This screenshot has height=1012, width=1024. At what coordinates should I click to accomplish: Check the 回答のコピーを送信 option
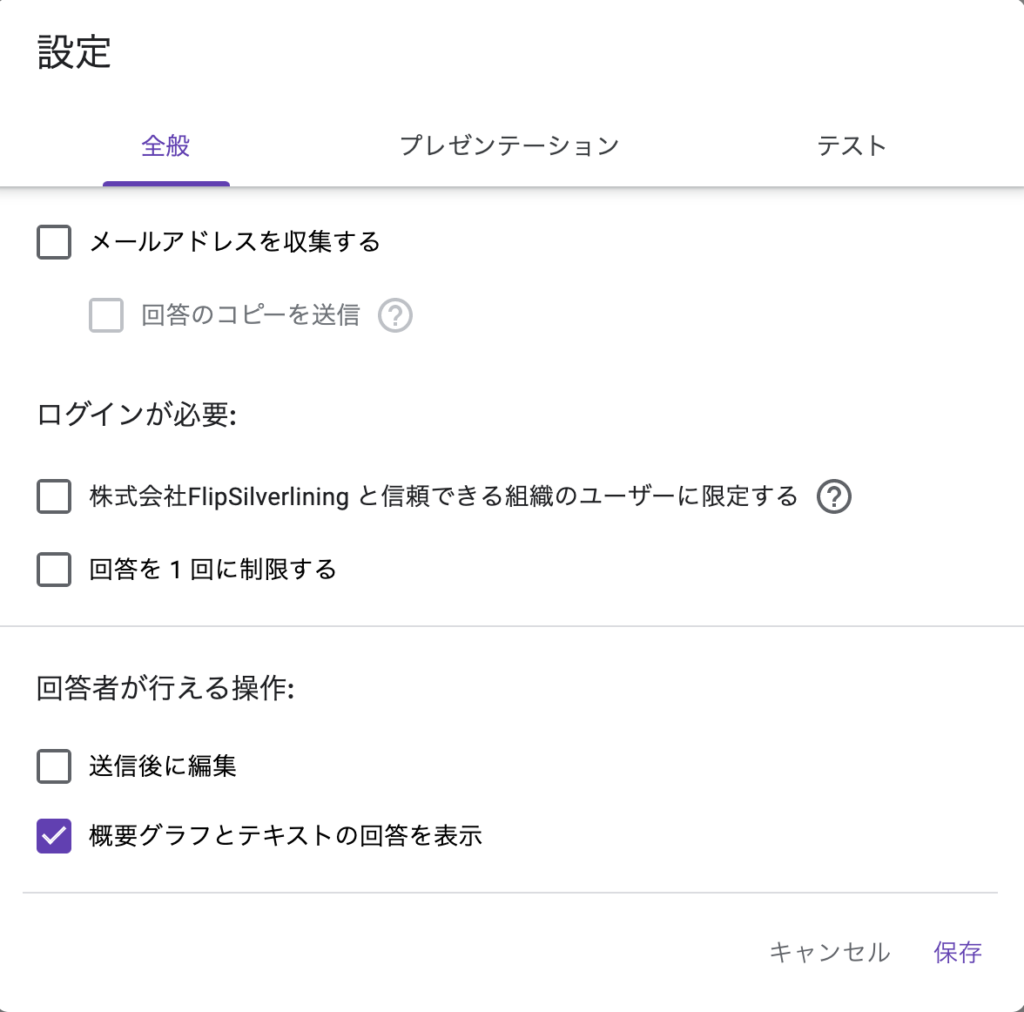click(105, 315)
